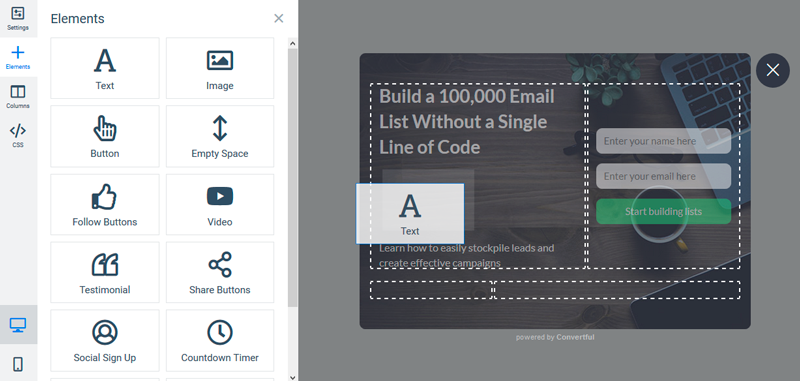Image resolution: width=800 pixels, height=381 pixels.
Task: Open the Columns sidebar panel
Action: pyautogui.click(x=18, y=96)
